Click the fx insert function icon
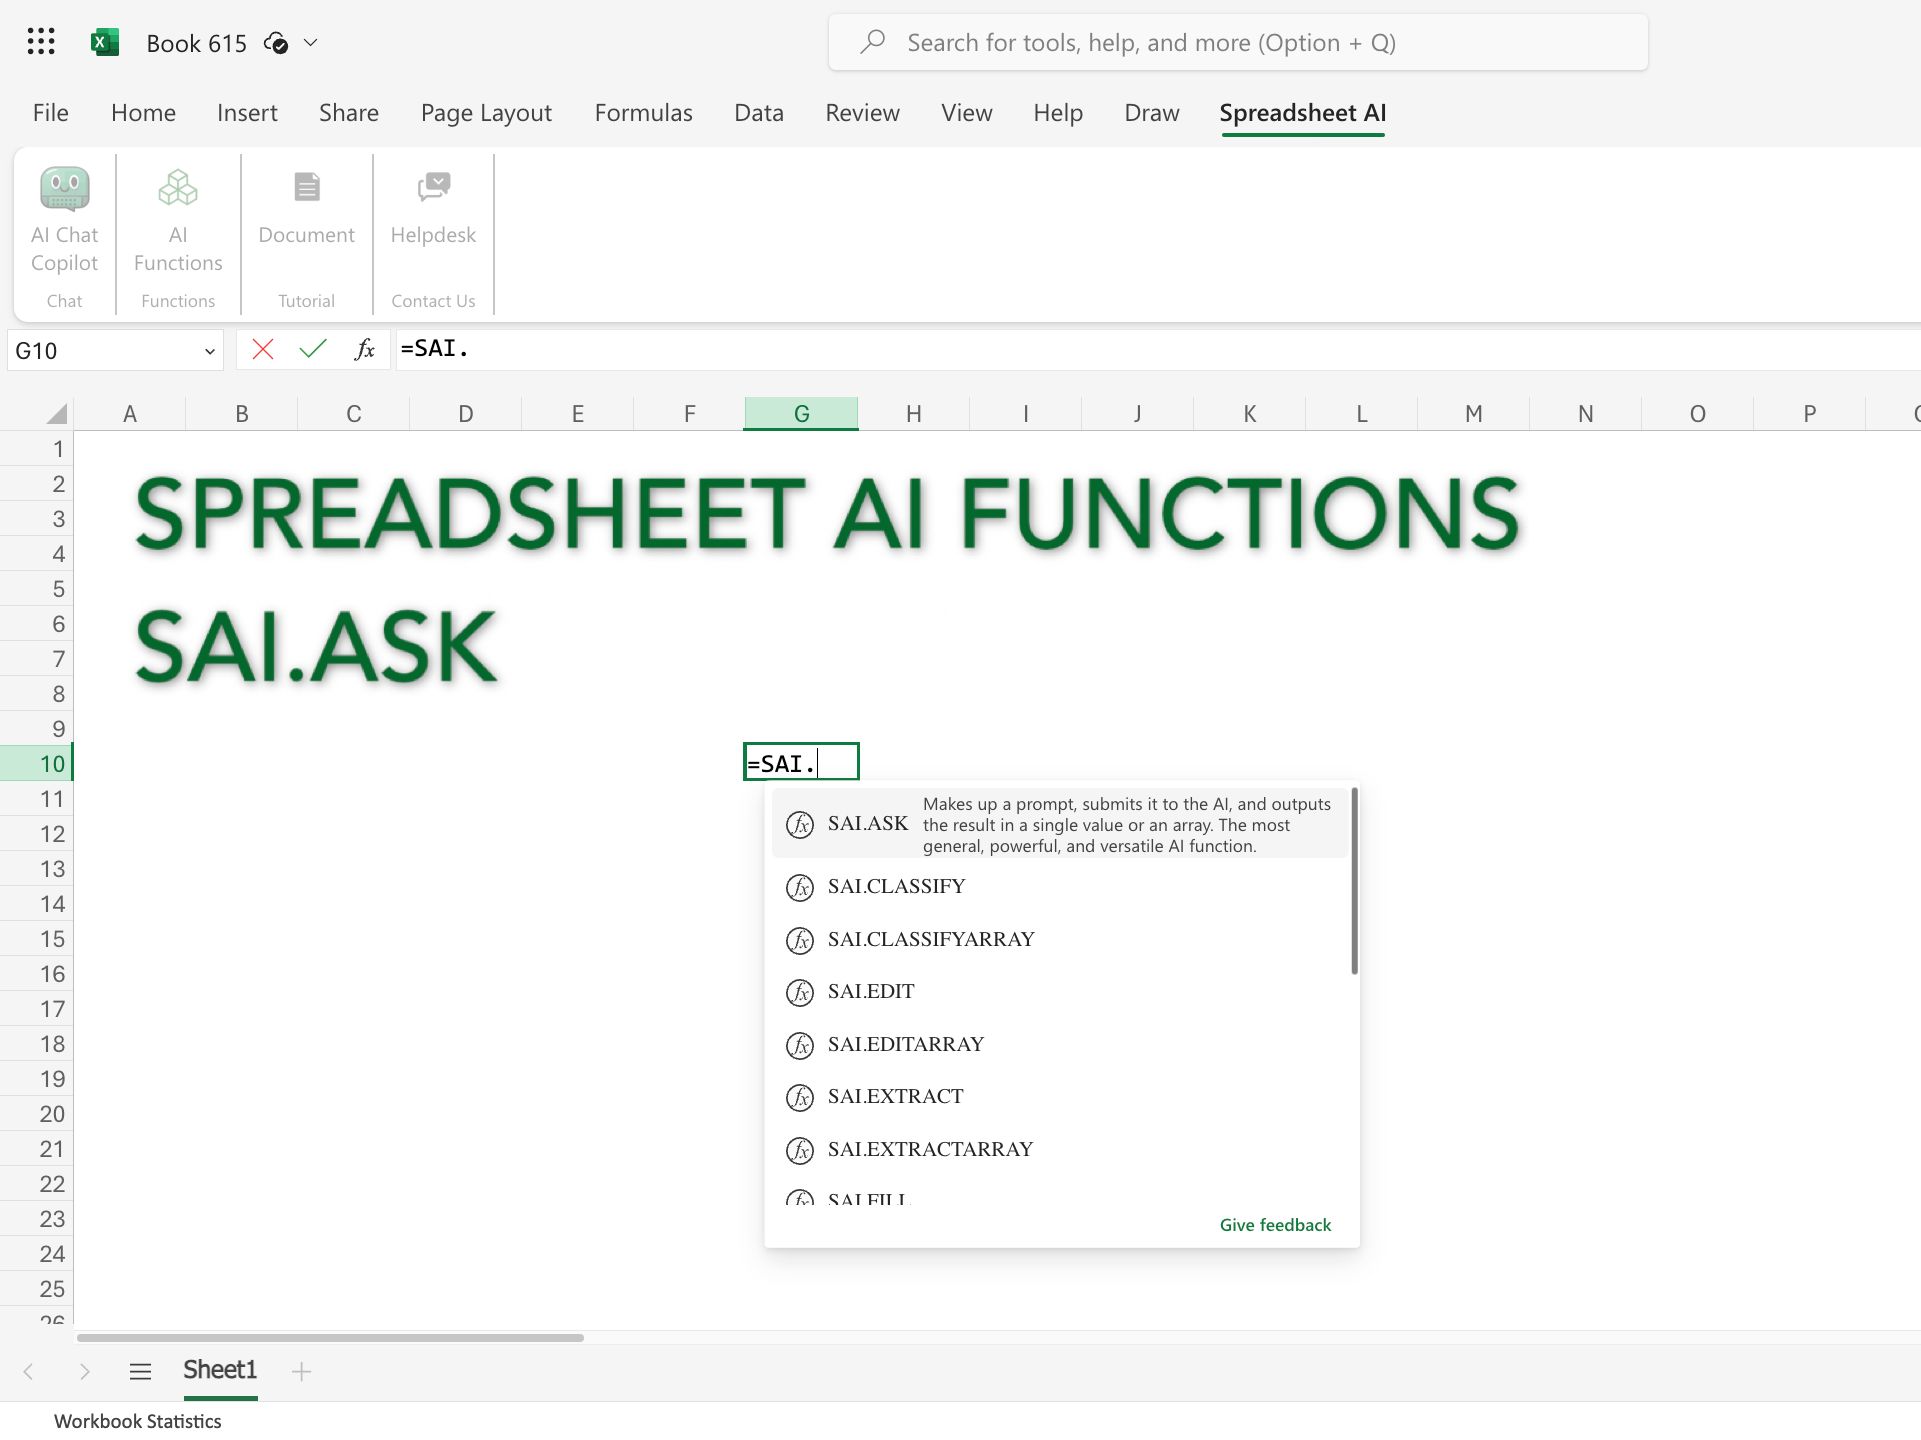This screenshot has width=1921, height=1440. pyautogui.click(x=365, y=349)
